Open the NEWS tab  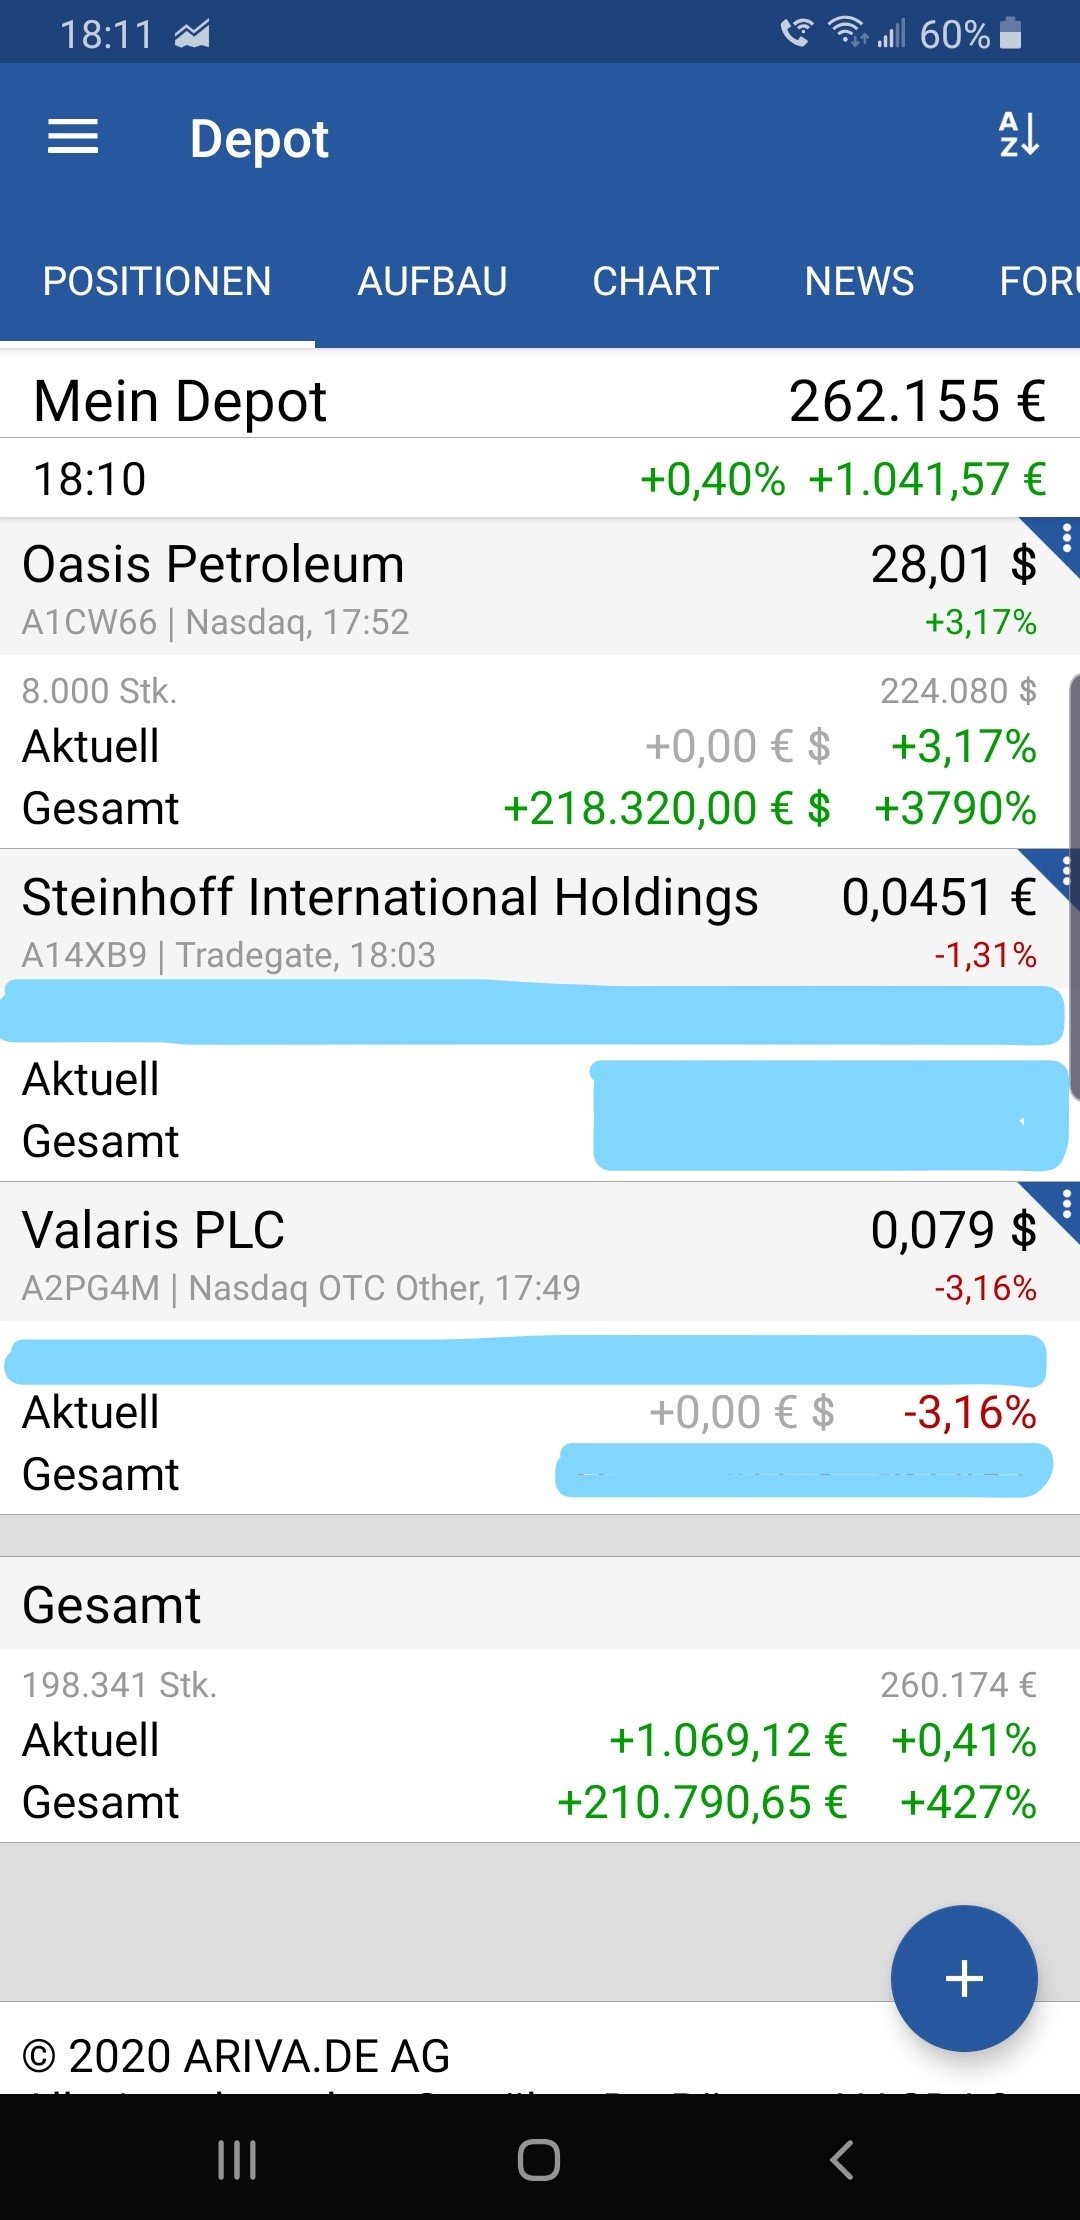[x=859, y=282]
